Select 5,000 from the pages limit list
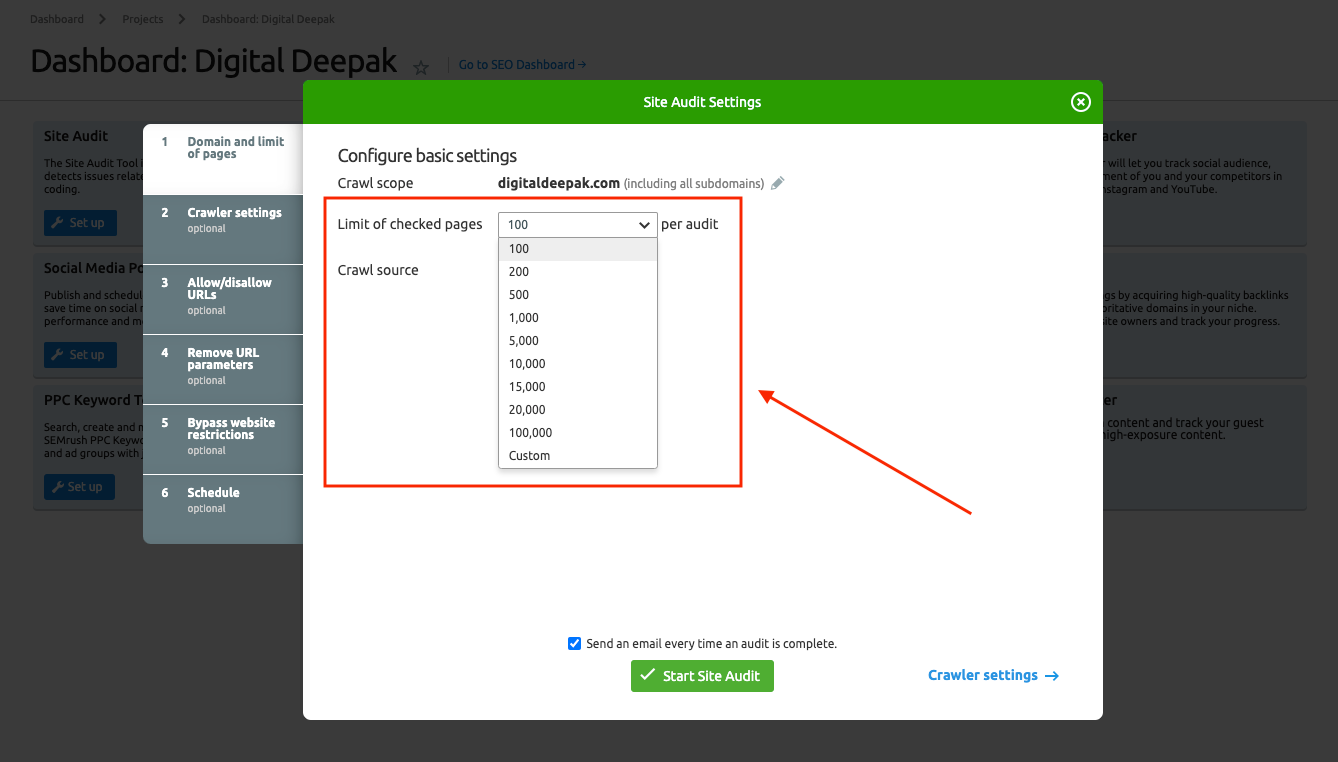Viewport: 1338px width, 762px height. click(526, 340)
